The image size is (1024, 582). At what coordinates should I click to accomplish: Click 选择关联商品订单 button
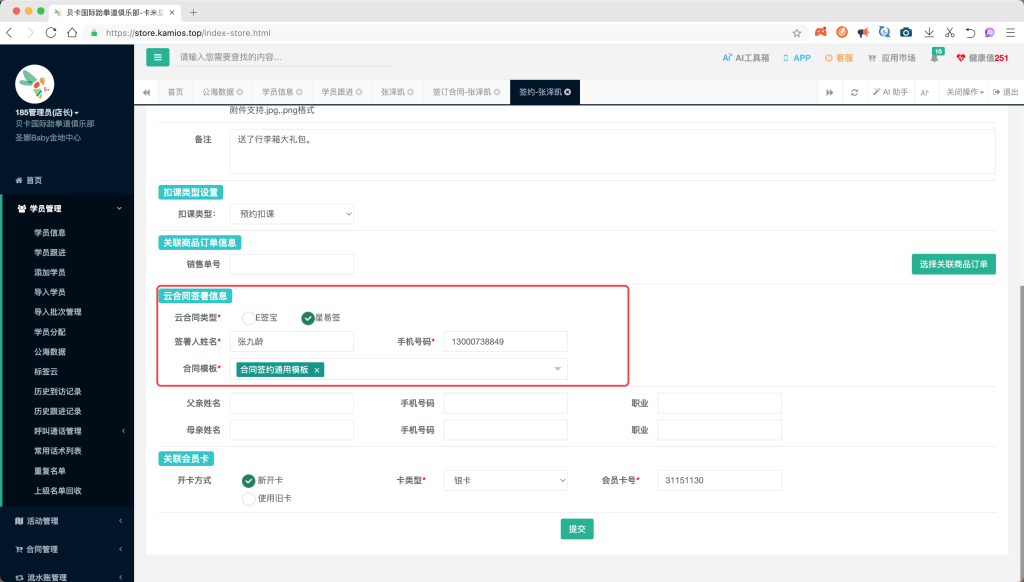coord(953,264)
